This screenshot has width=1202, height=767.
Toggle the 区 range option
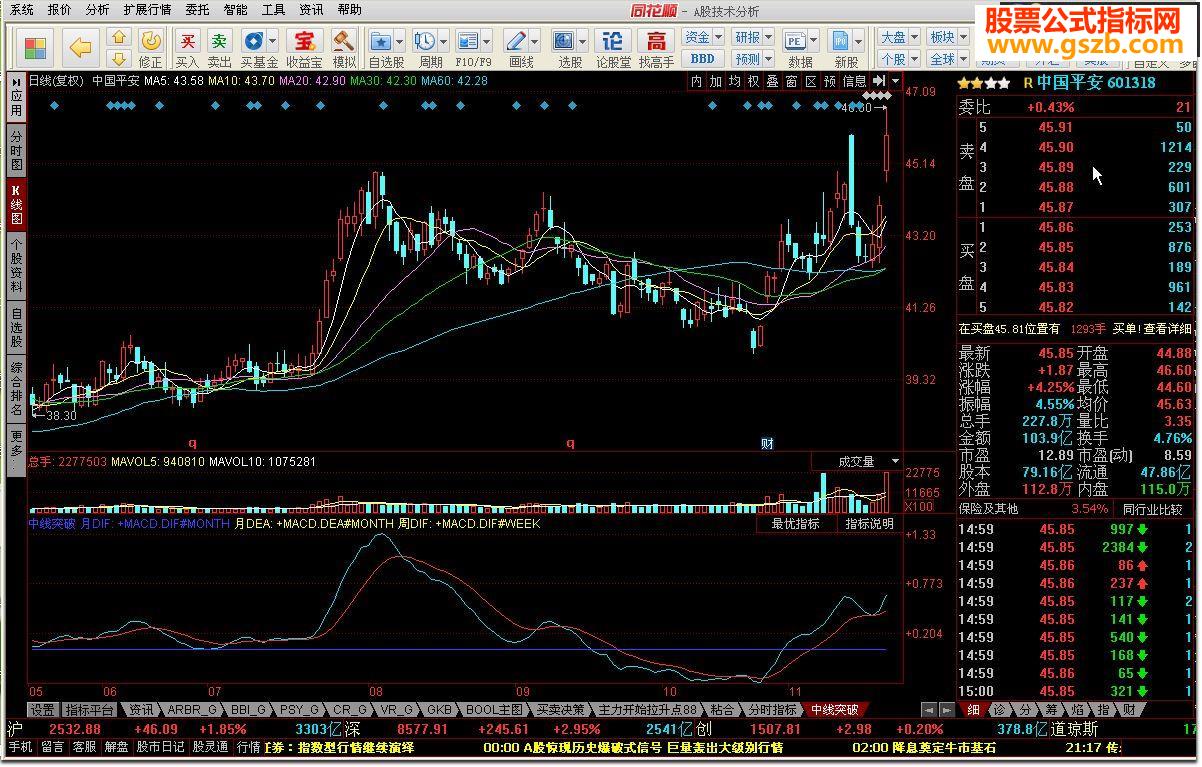[810, 81]
